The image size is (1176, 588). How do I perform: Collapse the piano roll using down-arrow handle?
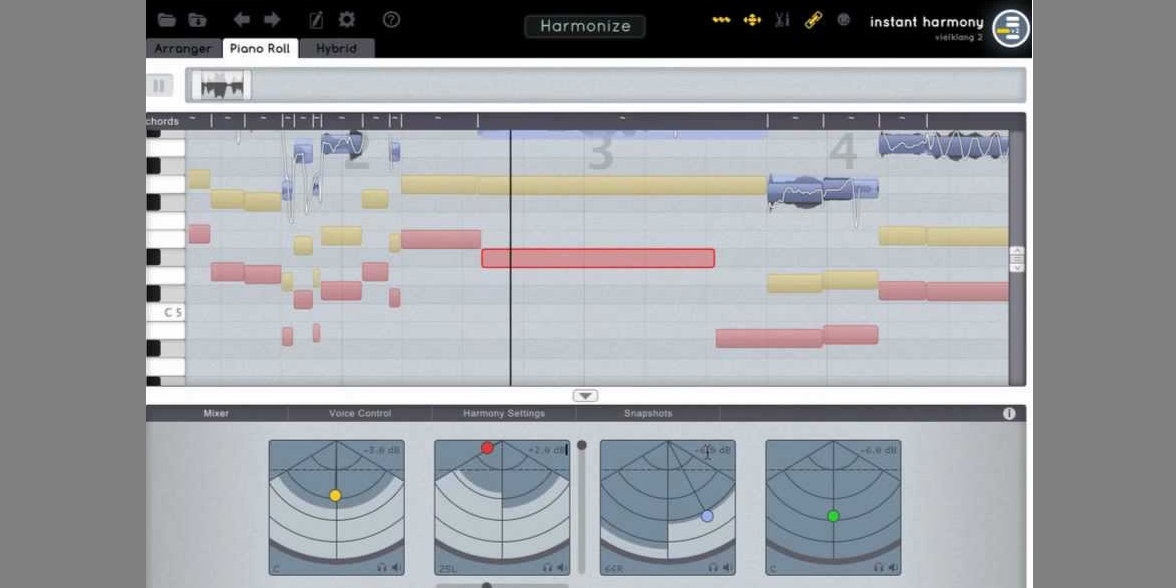[x=586, y=396]
